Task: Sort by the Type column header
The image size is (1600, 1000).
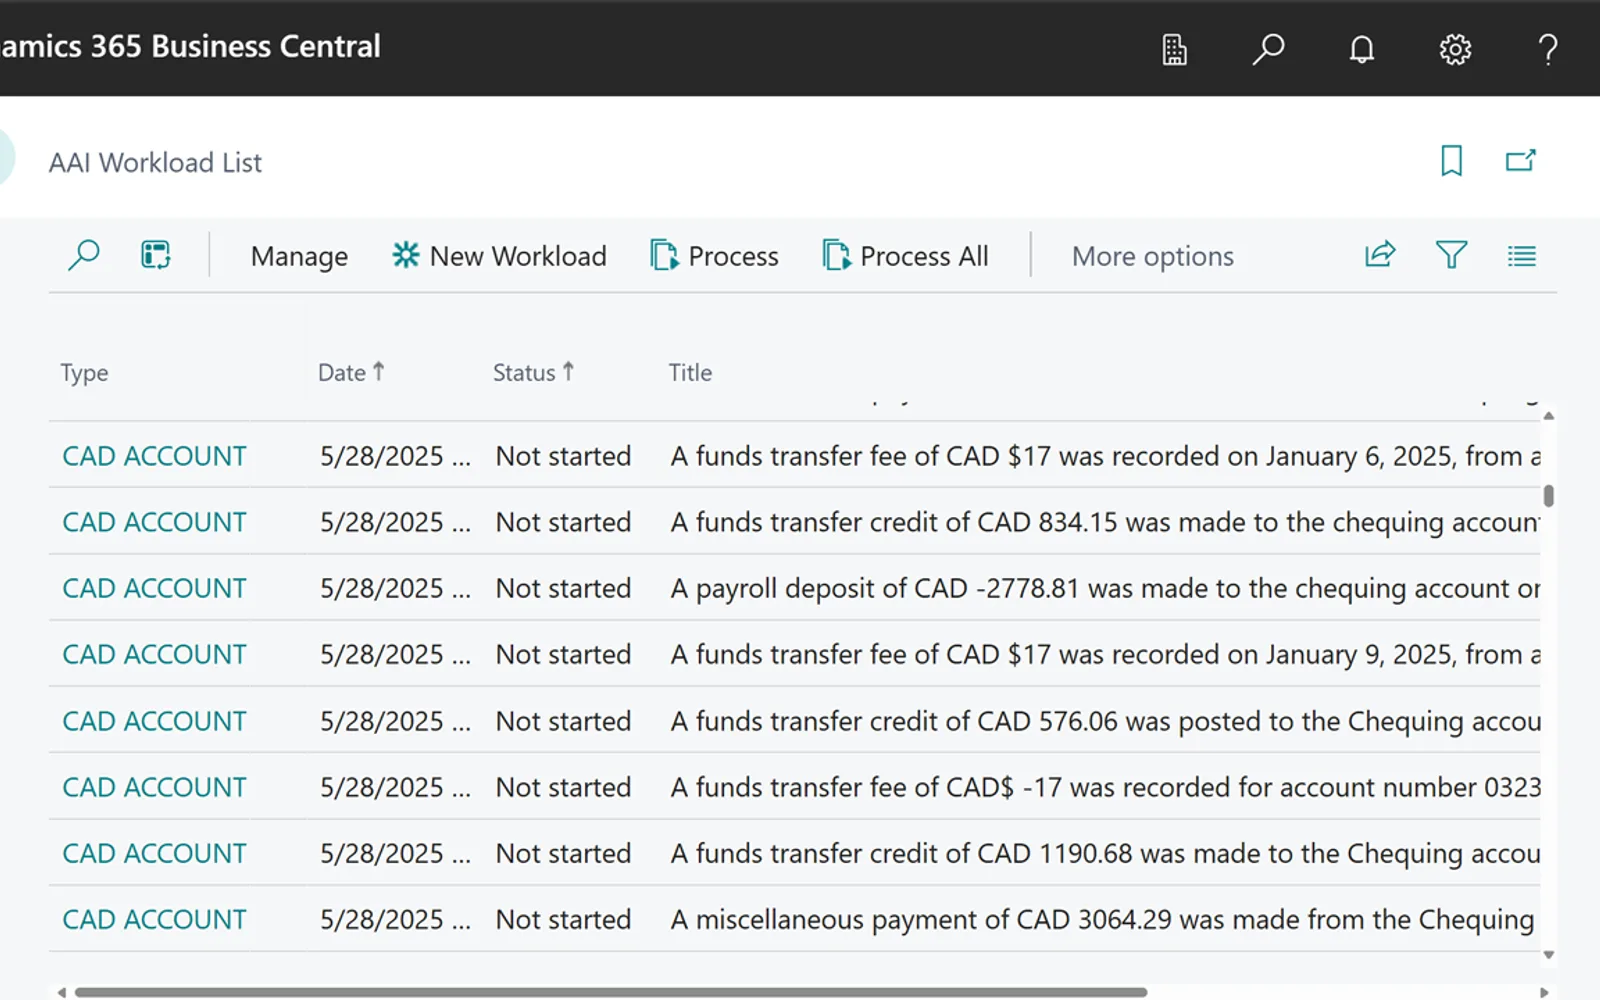Action: (84, 372)
